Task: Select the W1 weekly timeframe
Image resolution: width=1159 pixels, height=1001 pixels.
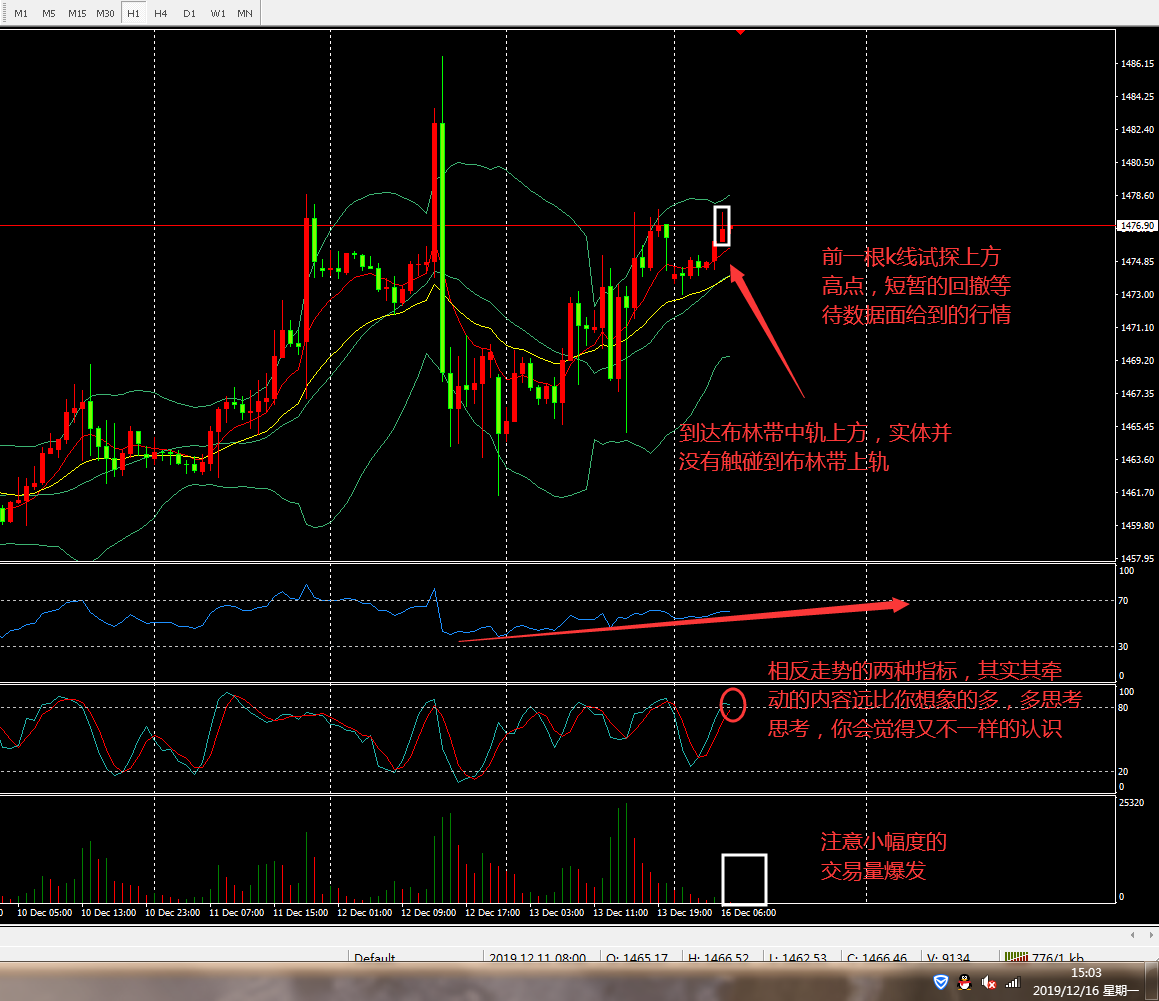Action: [217, 14]
